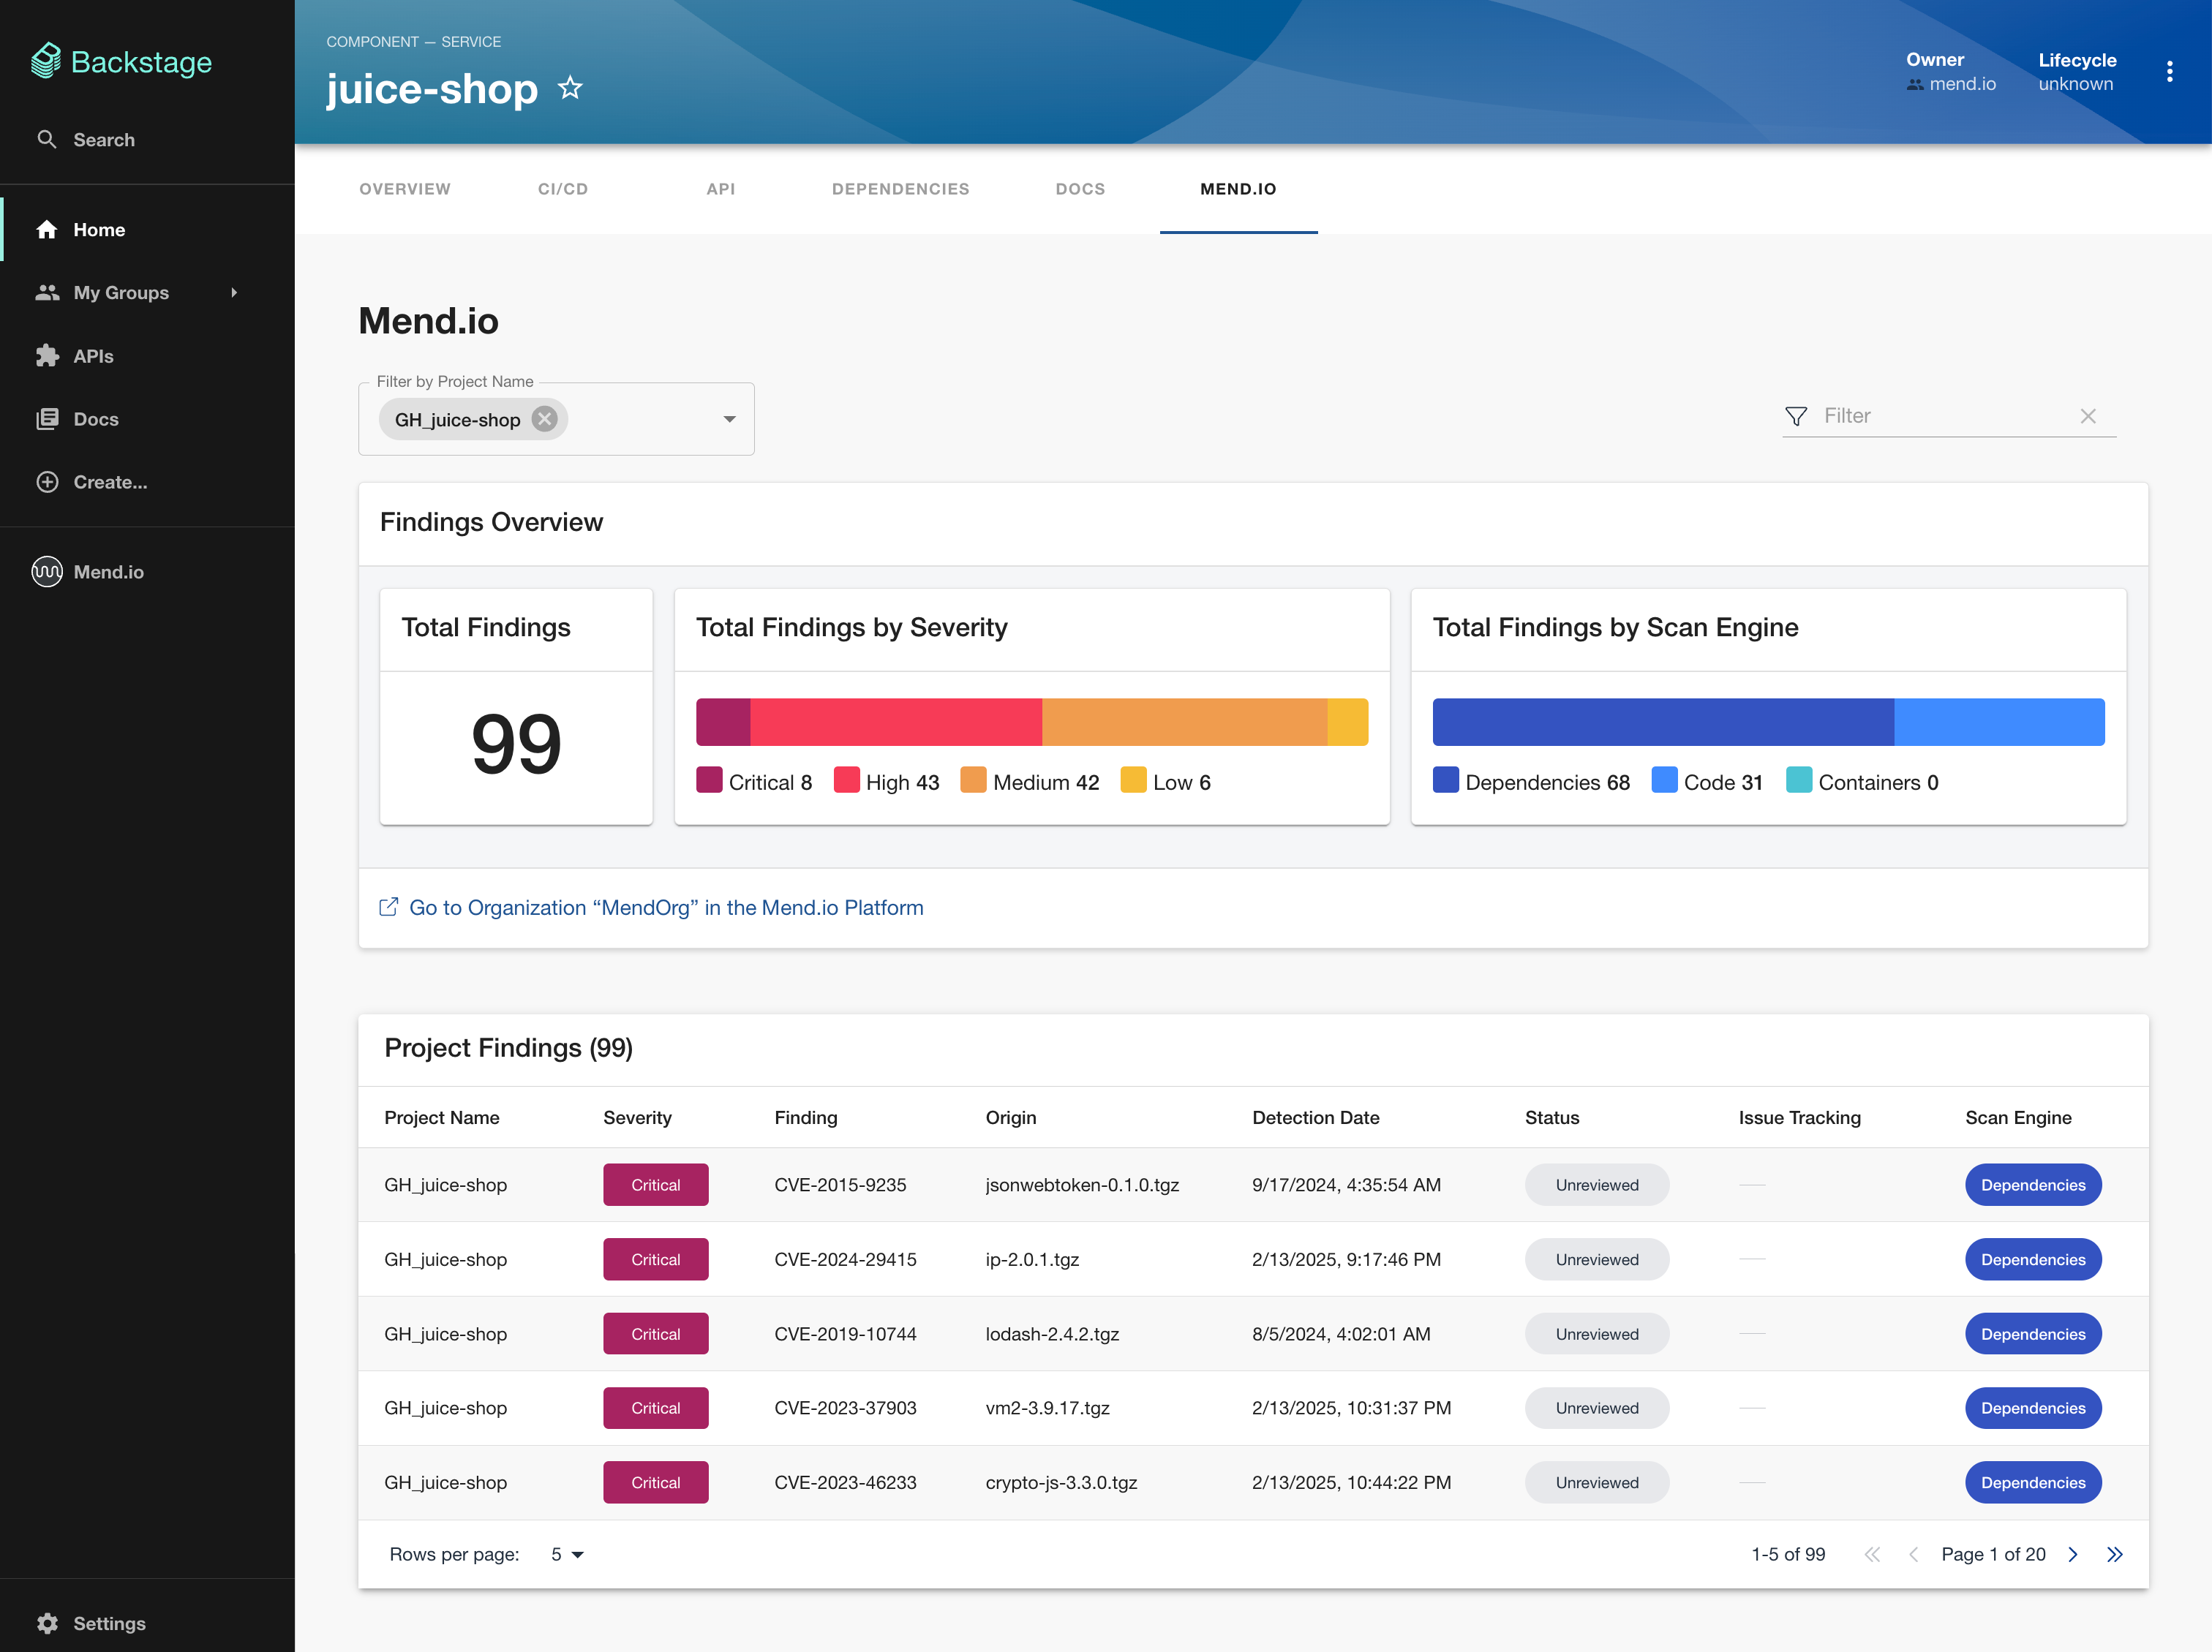2212x1652 pixels.
Task: Sort the table by Severity column
Action: coord(637,1117)
